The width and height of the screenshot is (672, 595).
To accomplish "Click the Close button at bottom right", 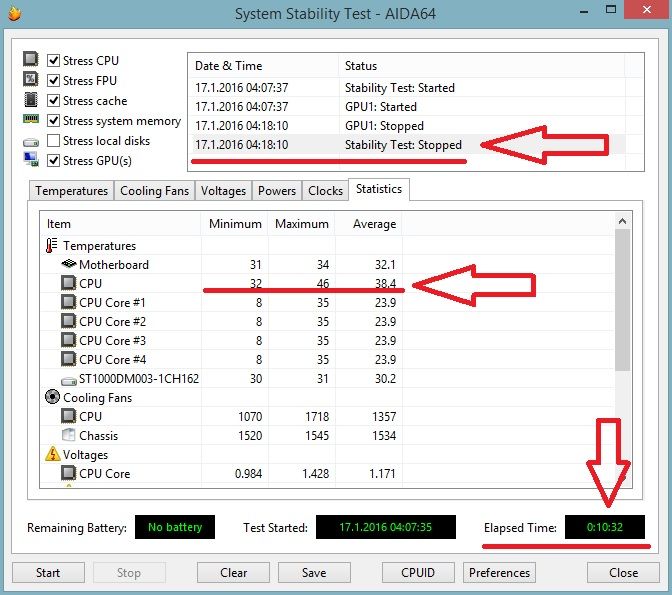I will pyautogui.click(x=623, y=573).
